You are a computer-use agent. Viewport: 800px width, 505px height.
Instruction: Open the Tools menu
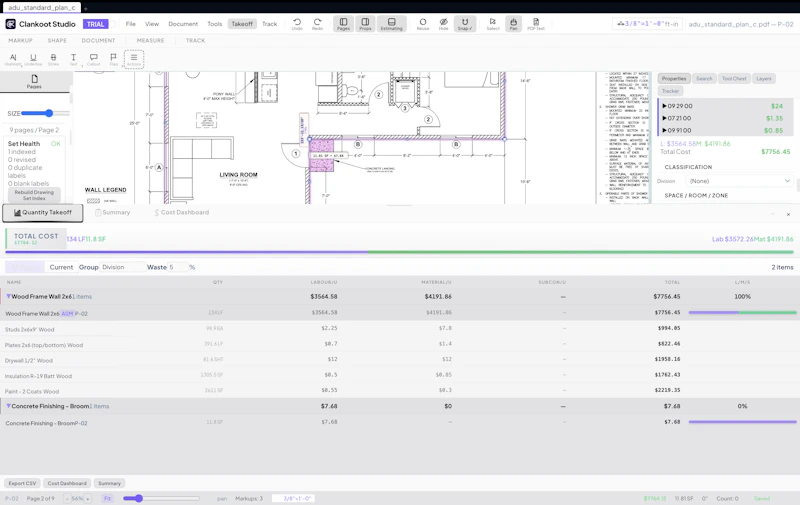(215, 24)
